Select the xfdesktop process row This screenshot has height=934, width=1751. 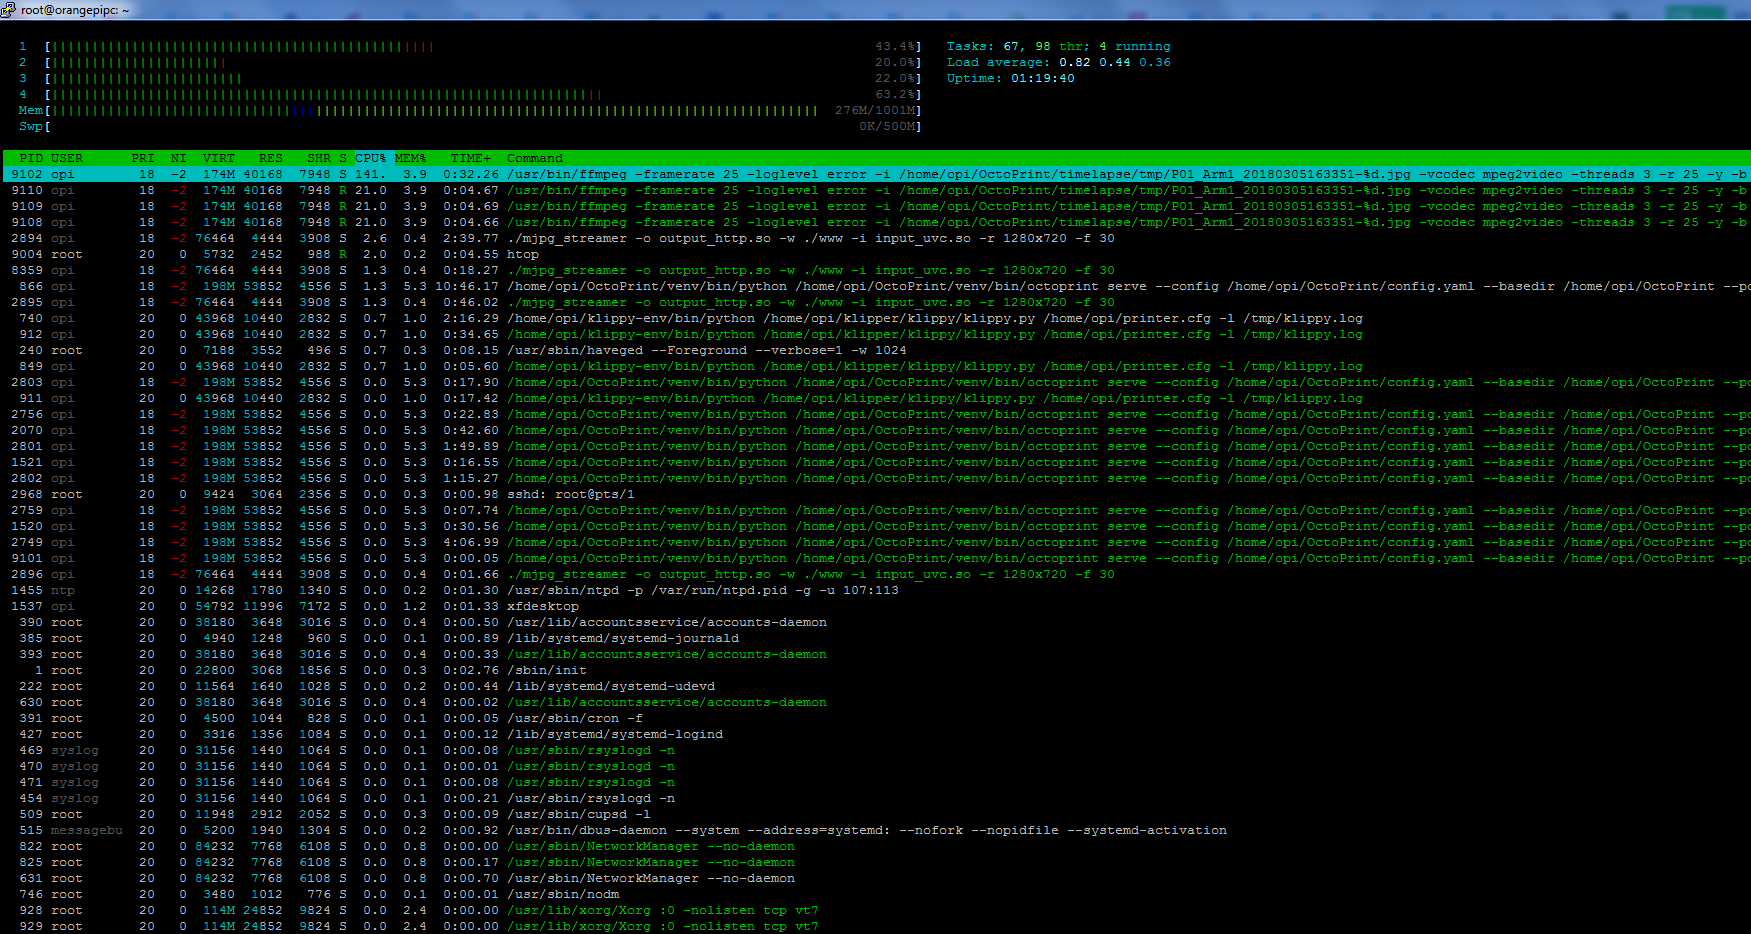pos(542,606)
